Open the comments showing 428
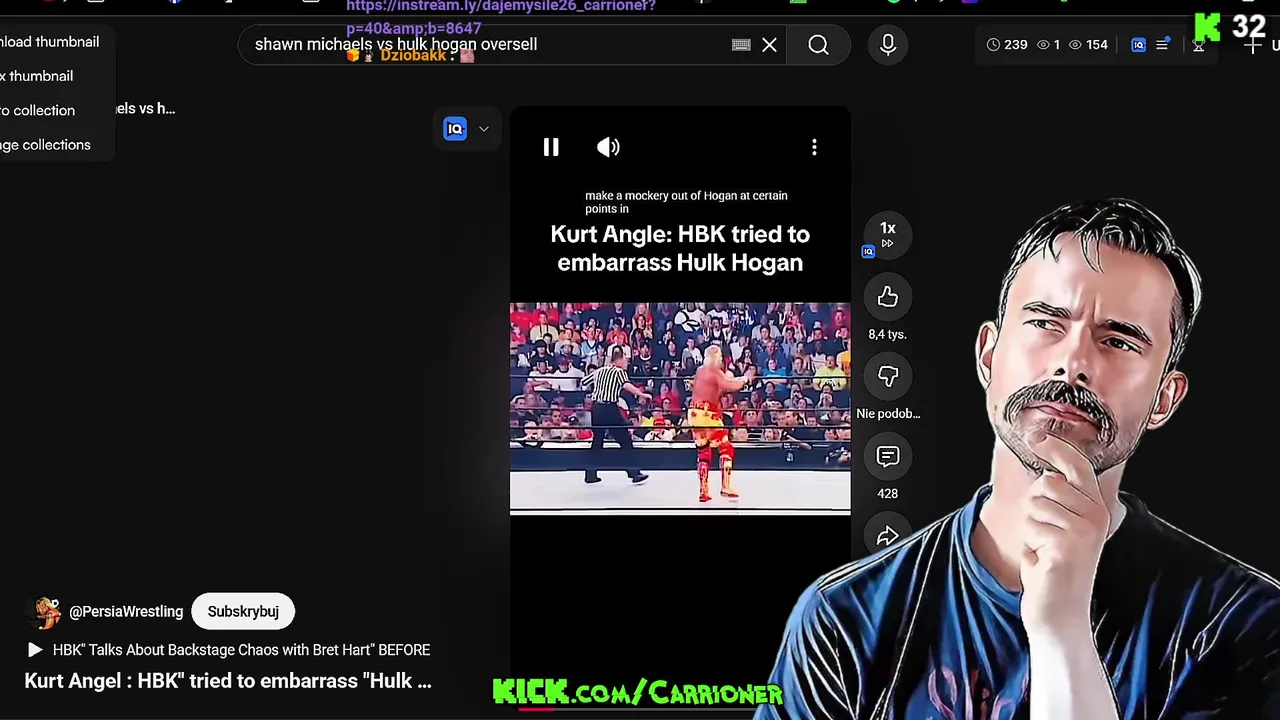Viewport: 1280px width, 720px height. point(888,456)
